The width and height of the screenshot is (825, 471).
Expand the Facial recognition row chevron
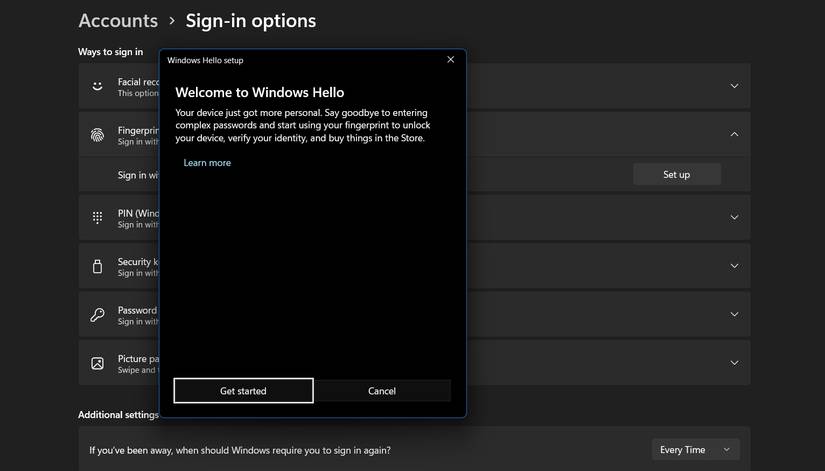pyautogui.click(x=734, y=86)
